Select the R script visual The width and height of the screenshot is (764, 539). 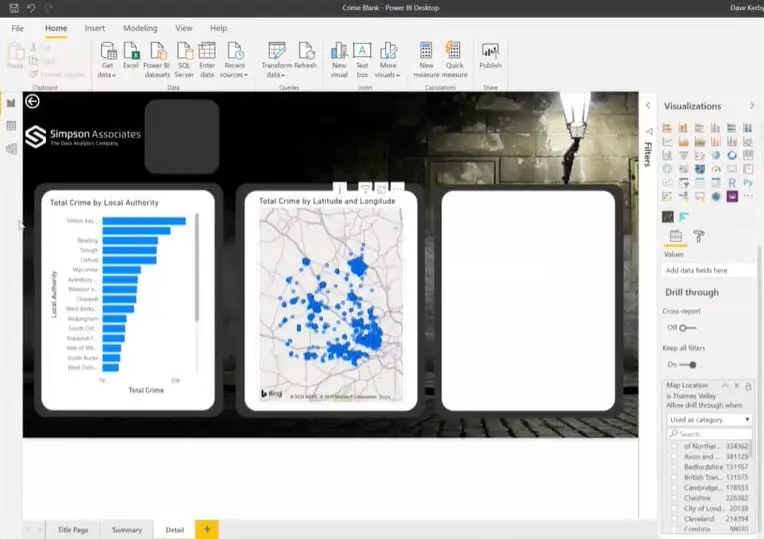coord(732,183)
